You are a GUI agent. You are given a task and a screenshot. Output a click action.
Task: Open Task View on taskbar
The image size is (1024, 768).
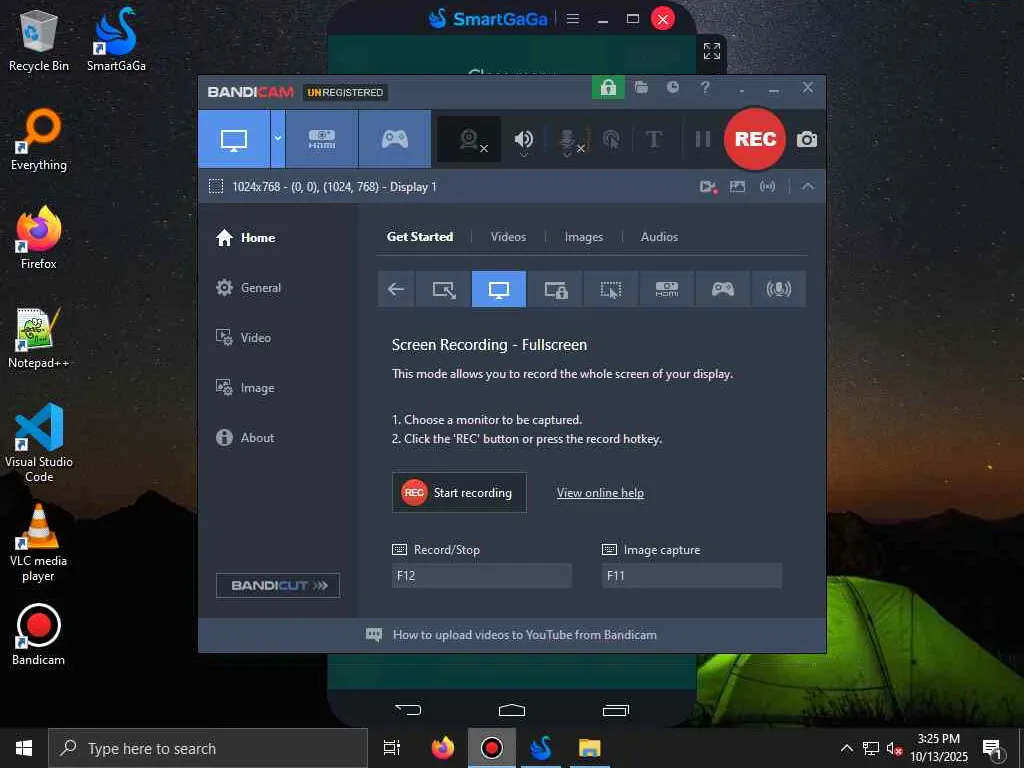point(392,748)
